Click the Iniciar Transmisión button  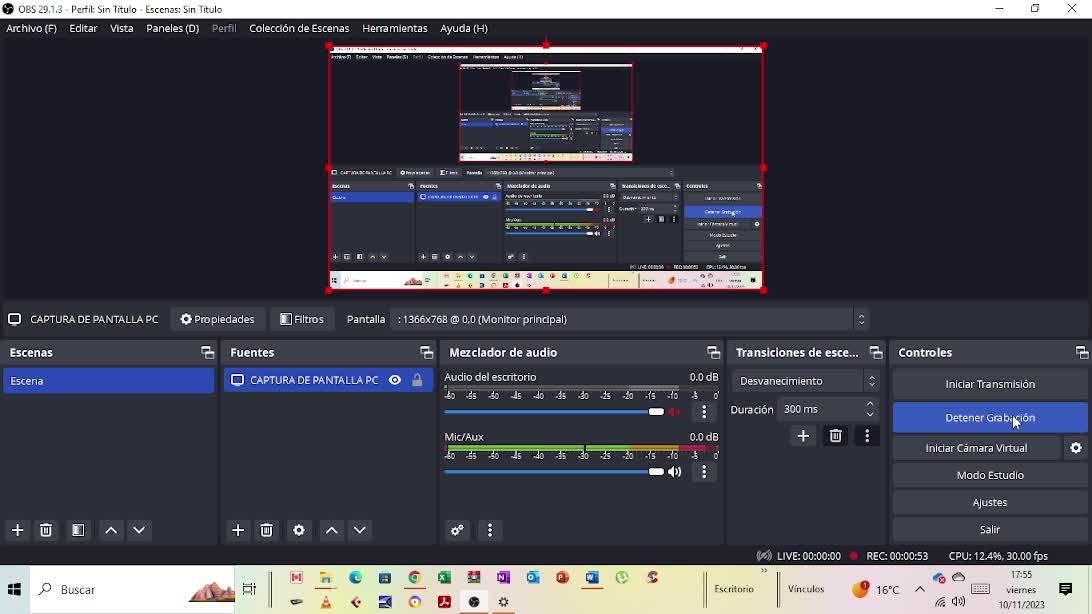click(989, 384)
